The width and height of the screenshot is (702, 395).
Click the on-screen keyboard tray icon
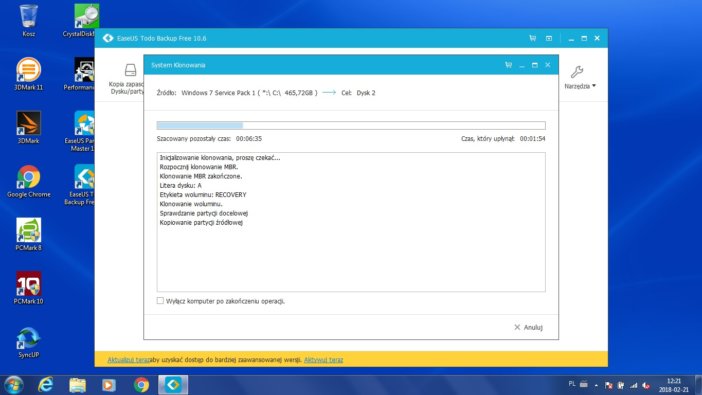click(x=584, y=384)
